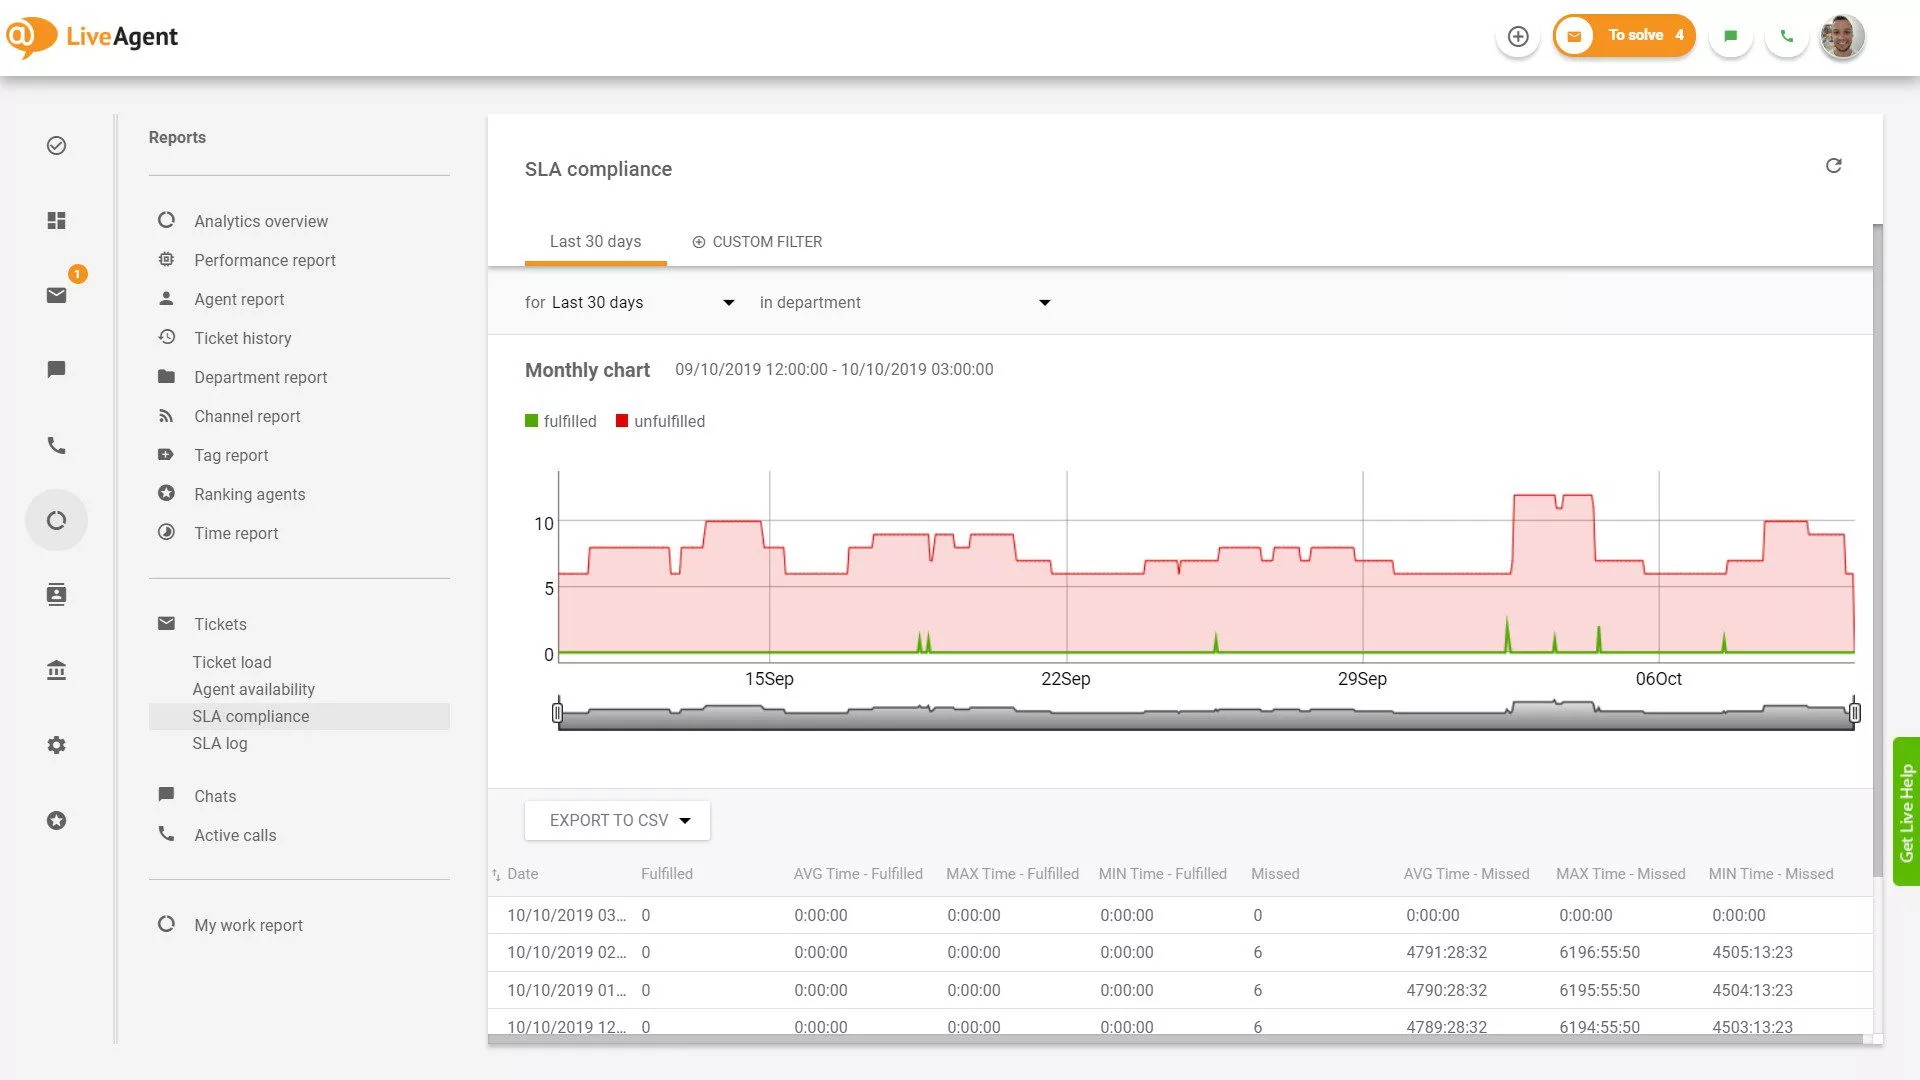1920x1080 pixels.
Task: Open the configuration gear icon in sidebar
Action: point(57,745)
